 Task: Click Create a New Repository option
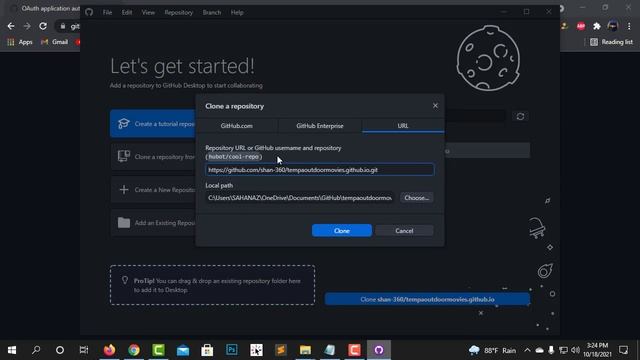point(153,190)
